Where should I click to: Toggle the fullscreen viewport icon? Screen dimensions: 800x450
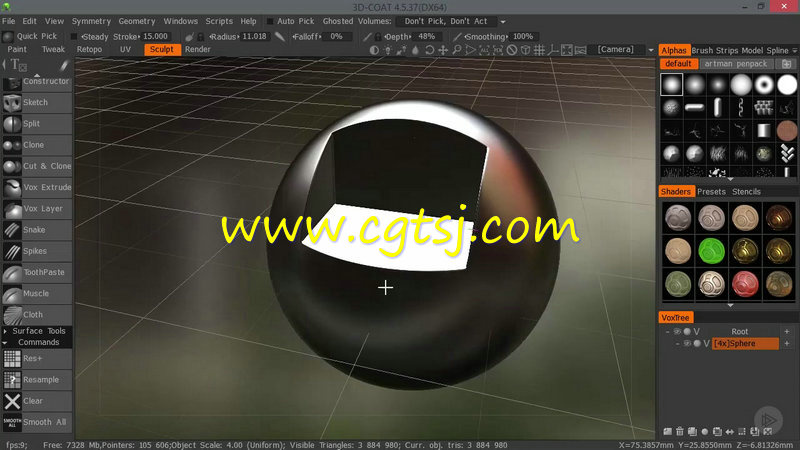coord(567,50)
